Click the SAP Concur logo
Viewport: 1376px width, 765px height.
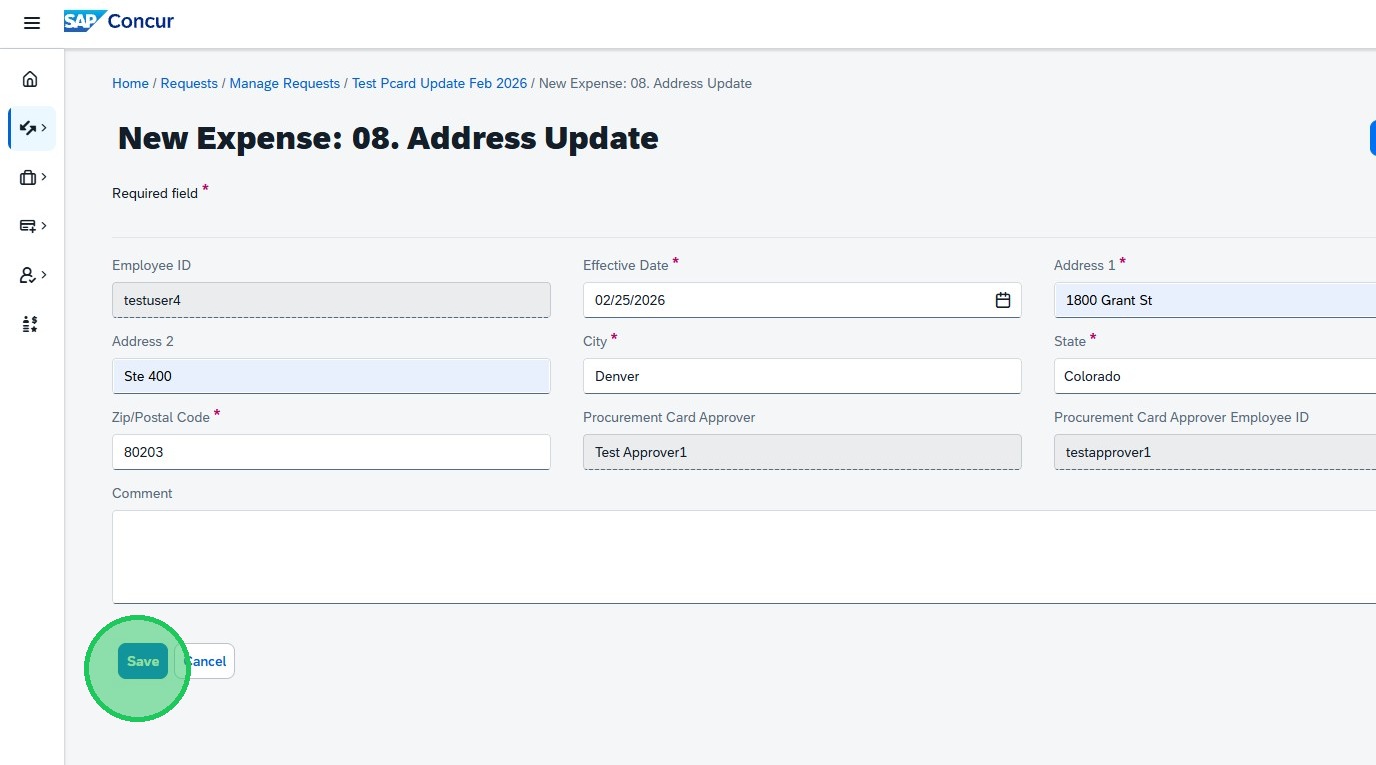119,21
